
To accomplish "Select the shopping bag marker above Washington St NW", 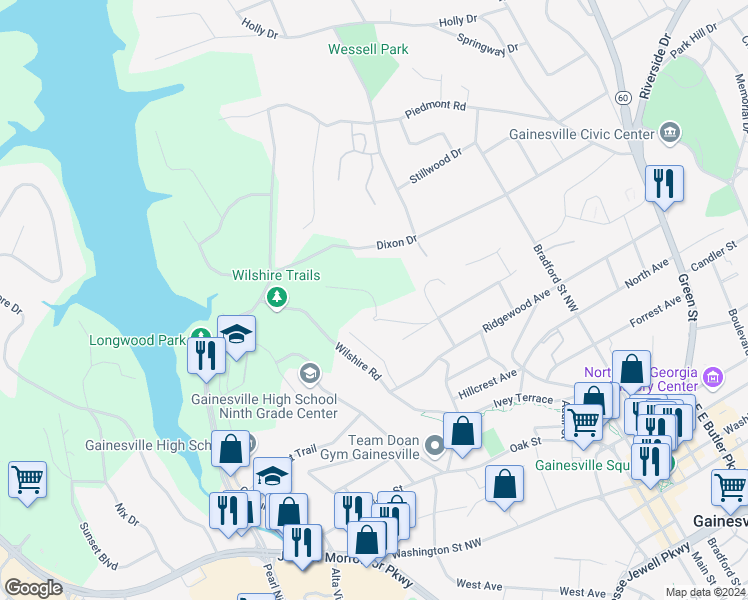I will pos(366,540).
